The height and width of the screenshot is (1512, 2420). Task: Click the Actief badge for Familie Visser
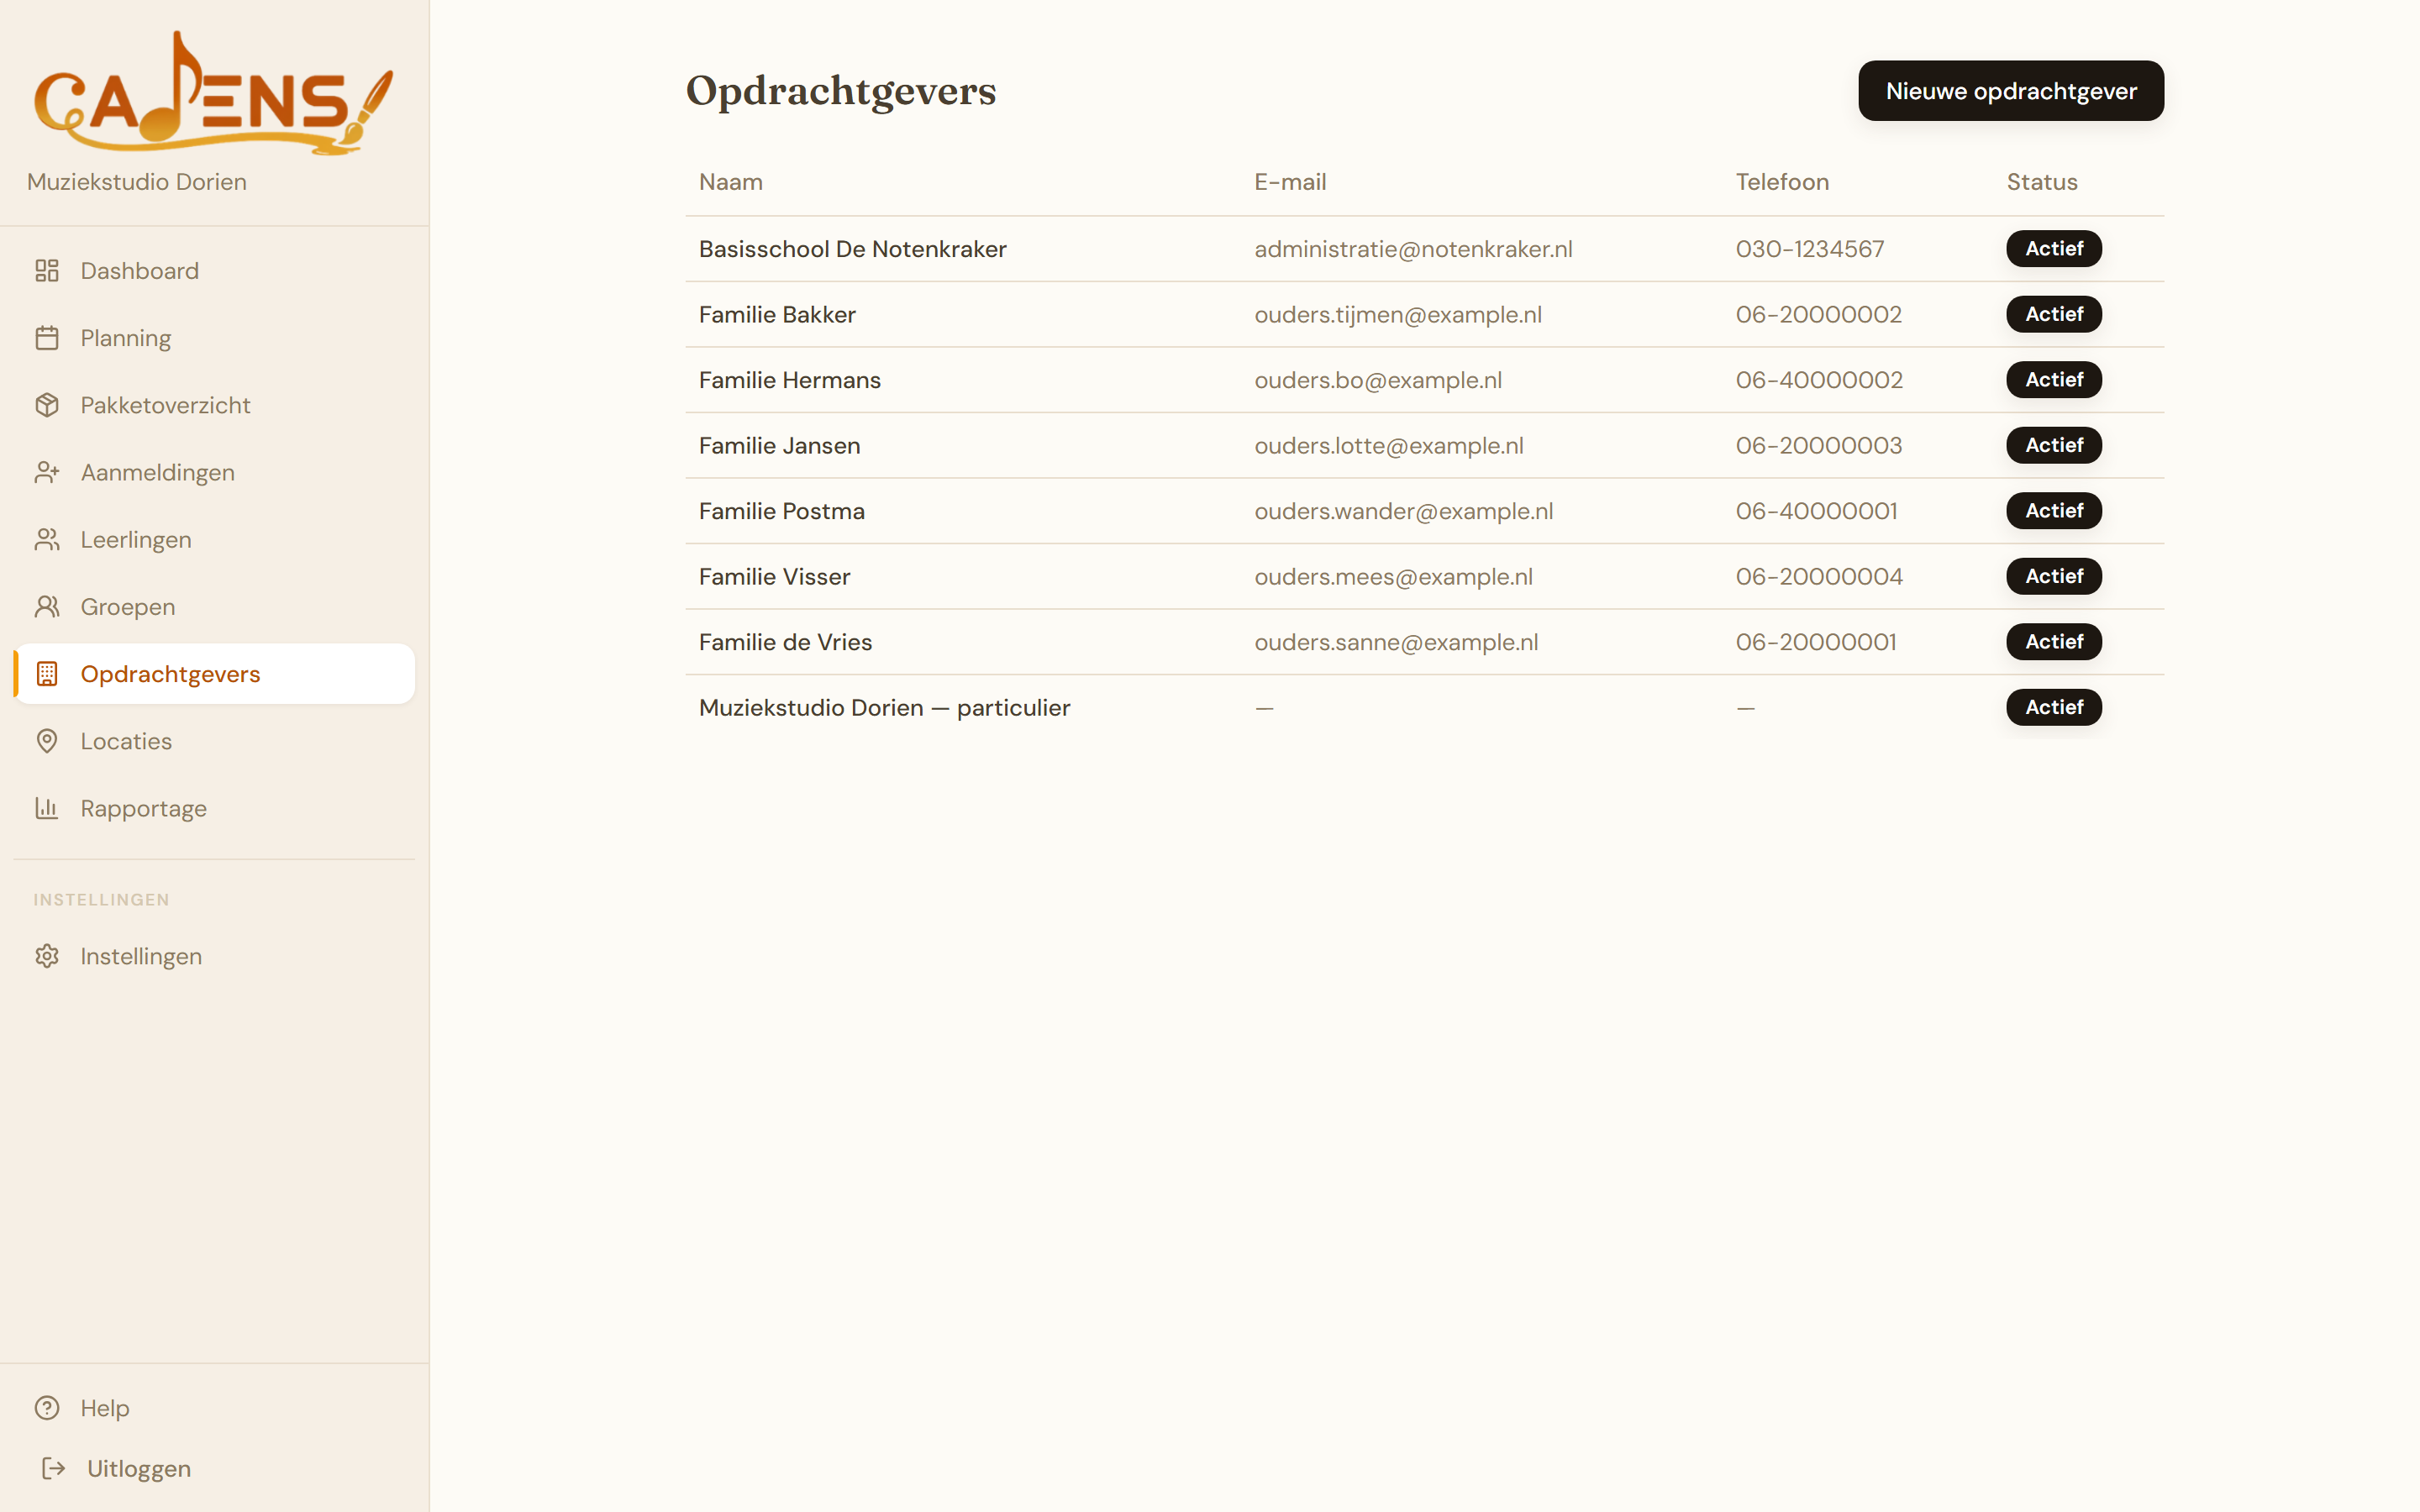(x=2054, y=576)
